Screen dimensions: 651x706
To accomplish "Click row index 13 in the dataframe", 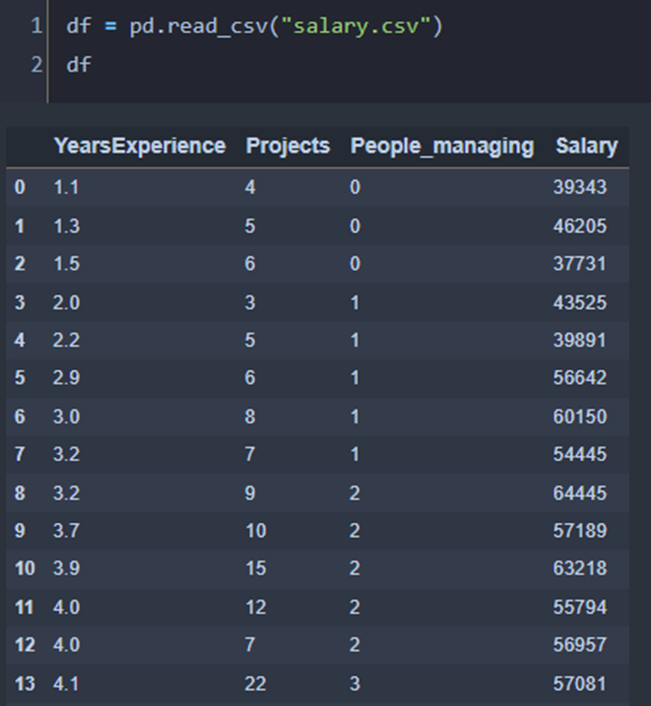I will pos(25,683).
